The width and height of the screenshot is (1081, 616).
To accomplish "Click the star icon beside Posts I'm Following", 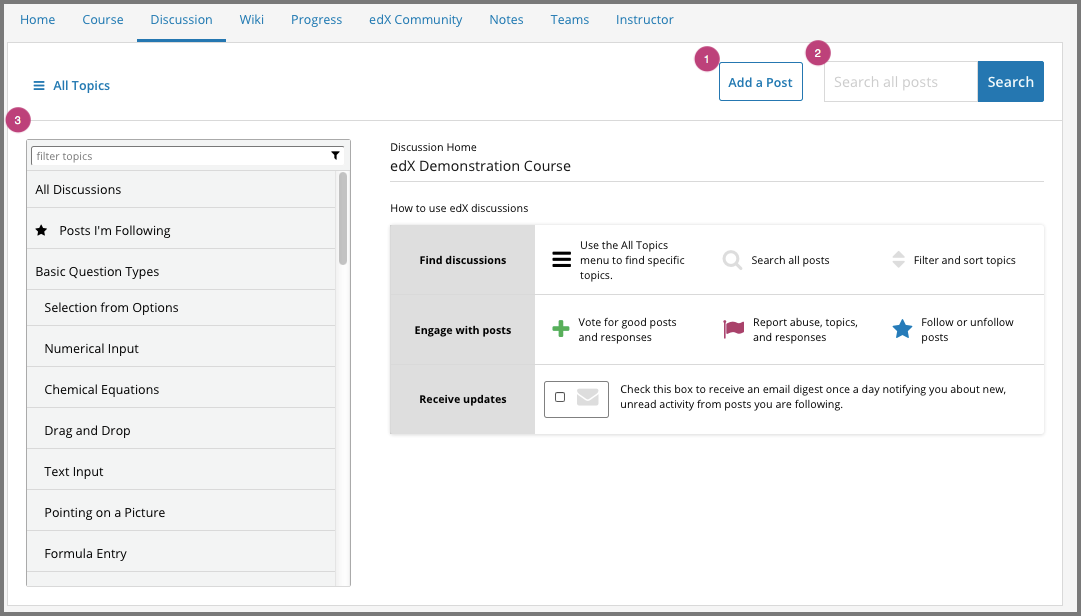I will 41,230.
